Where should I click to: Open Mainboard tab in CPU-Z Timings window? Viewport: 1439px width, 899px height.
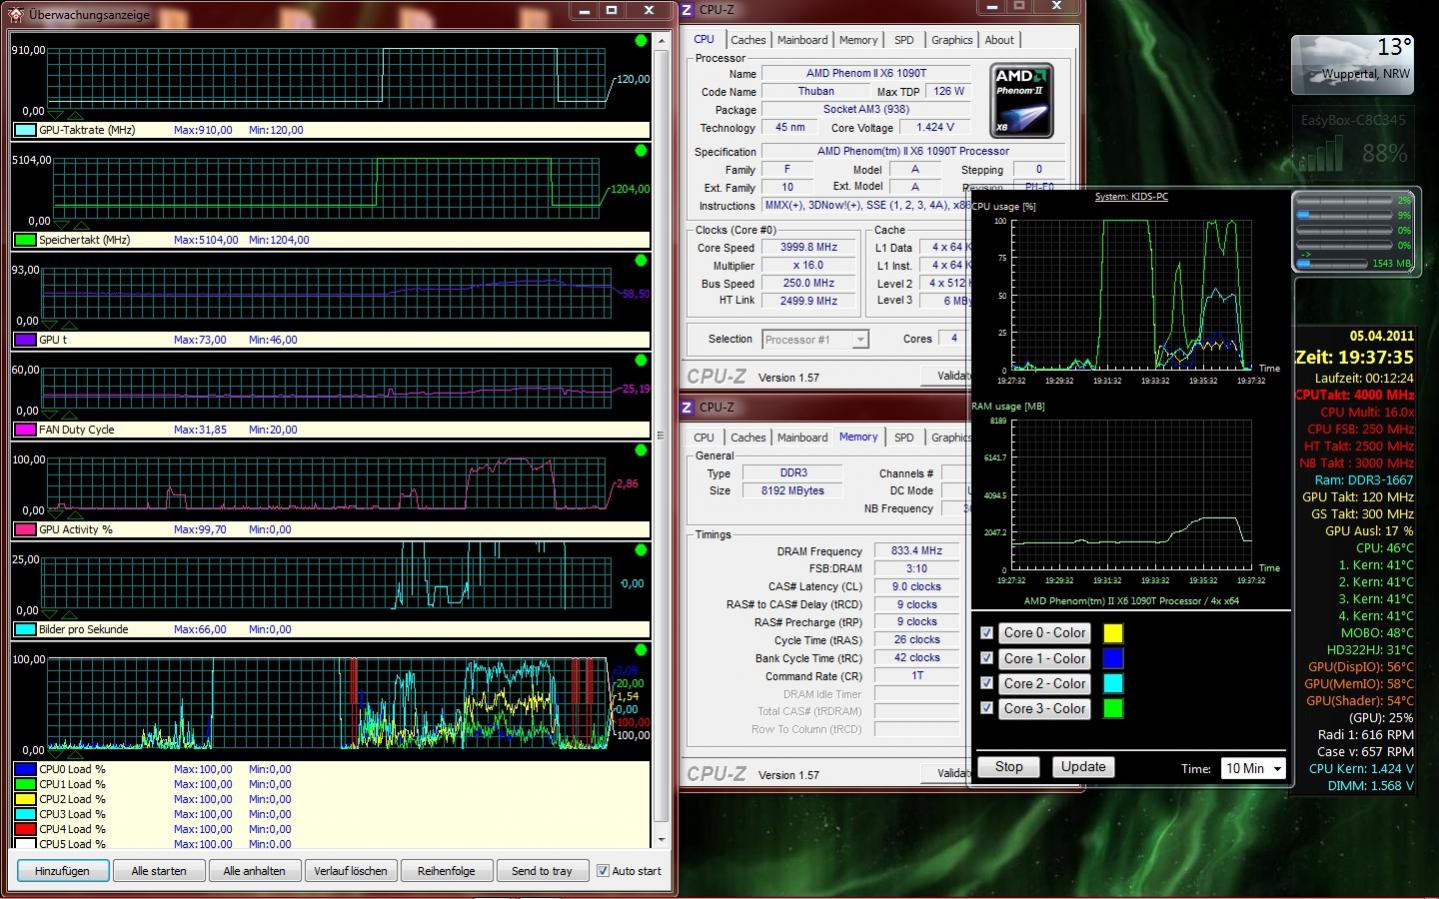(803, 438)
